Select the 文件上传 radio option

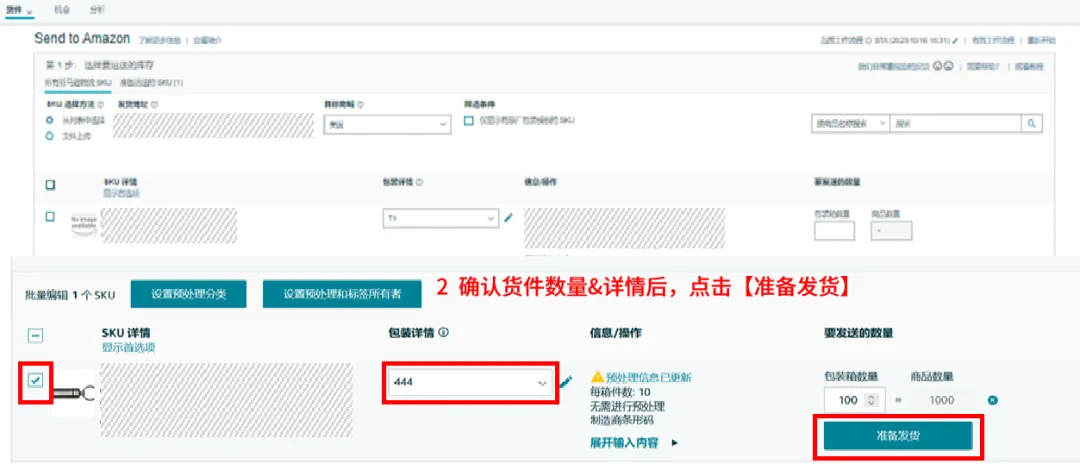point(50,135)
